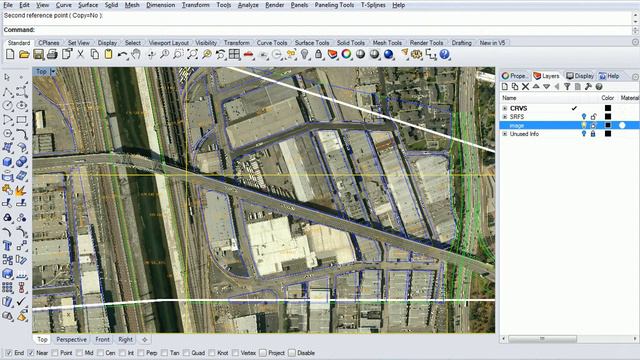The image size is (640, 360).
Task: Select the Polyline tool in left toolbar
Action: (7, 92)
